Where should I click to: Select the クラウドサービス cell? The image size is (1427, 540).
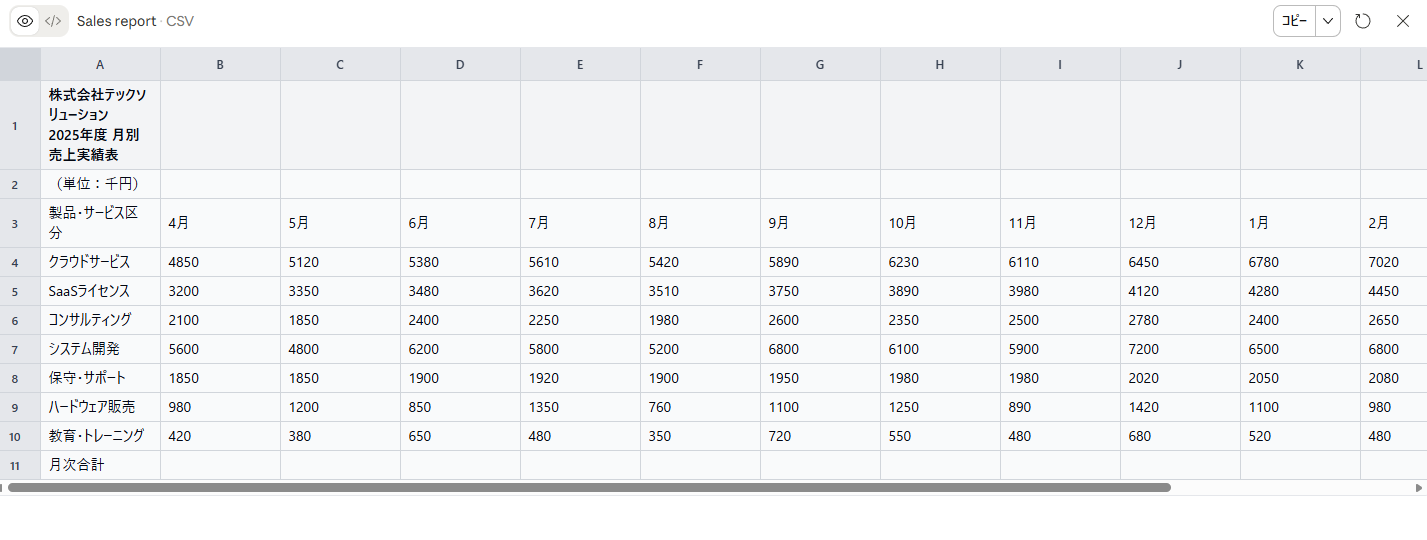[x=100, y=262]
